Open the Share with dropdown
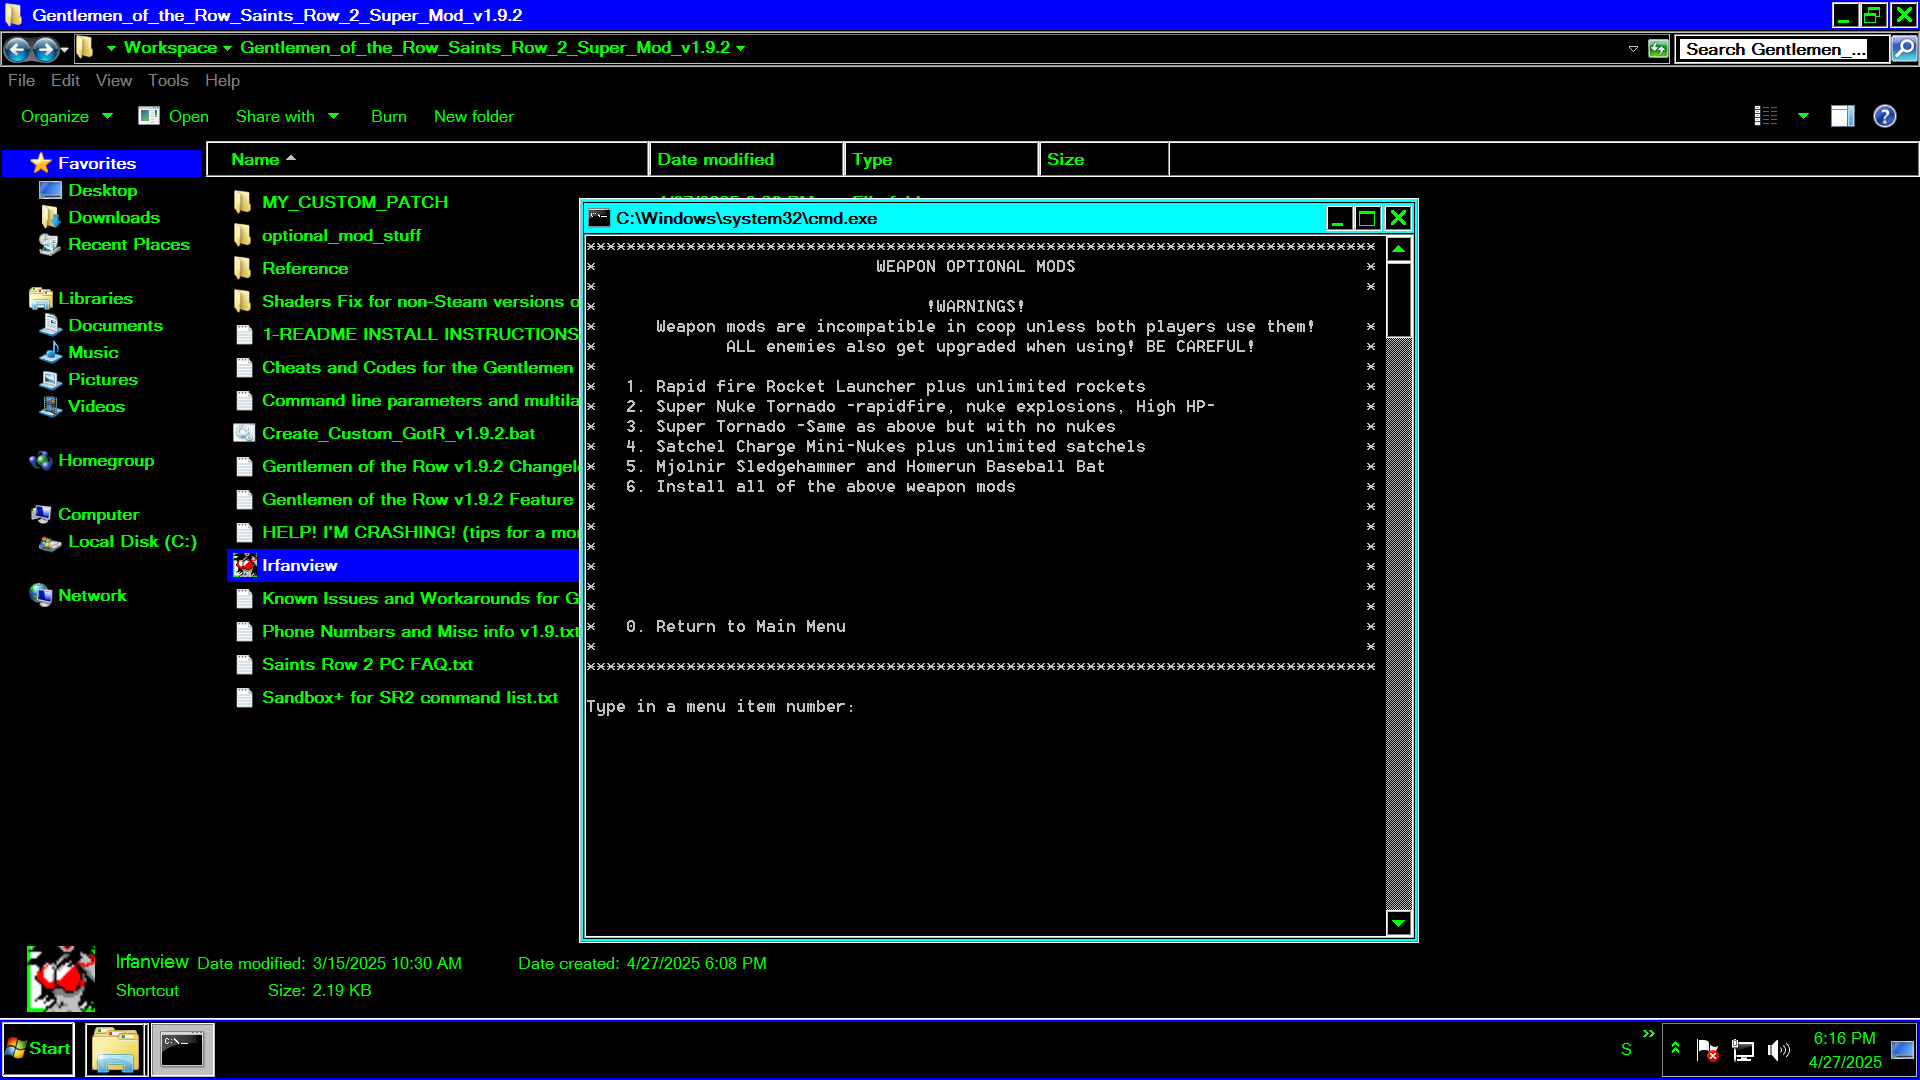Viewport: 1920px width, 1080px height. click(x=287, y=117)
